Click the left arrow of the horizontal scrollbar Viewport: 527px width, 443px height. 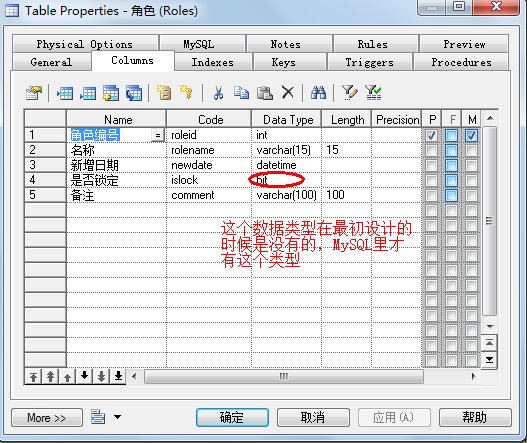[134, 376]
